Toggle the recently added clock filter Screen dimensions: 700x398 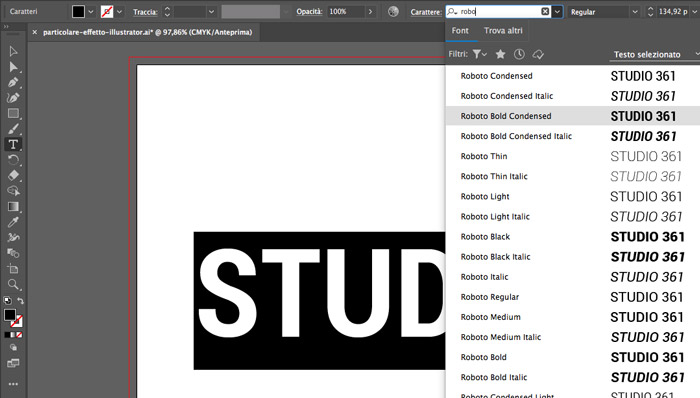click(x=519, y=54)
